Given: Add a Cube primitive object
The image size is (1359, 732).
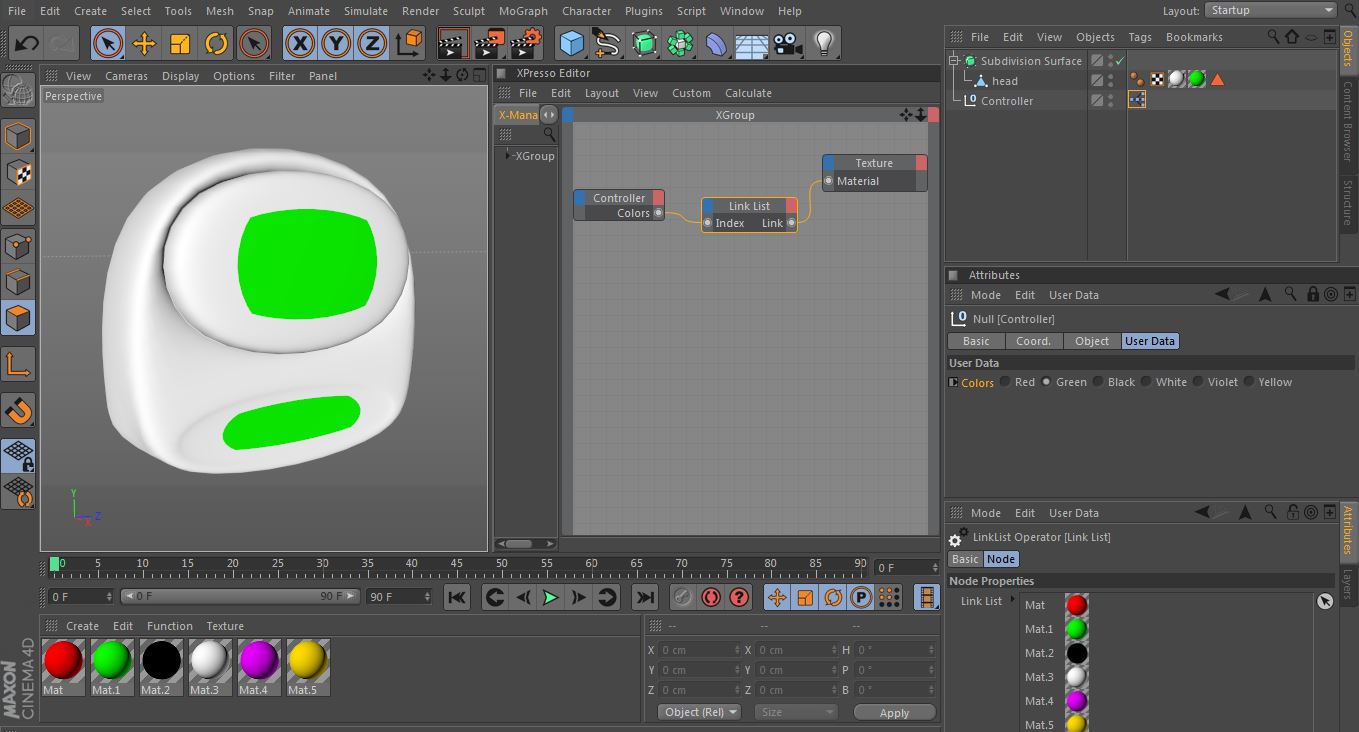Looking at the screenshot, I should point(572,44).
